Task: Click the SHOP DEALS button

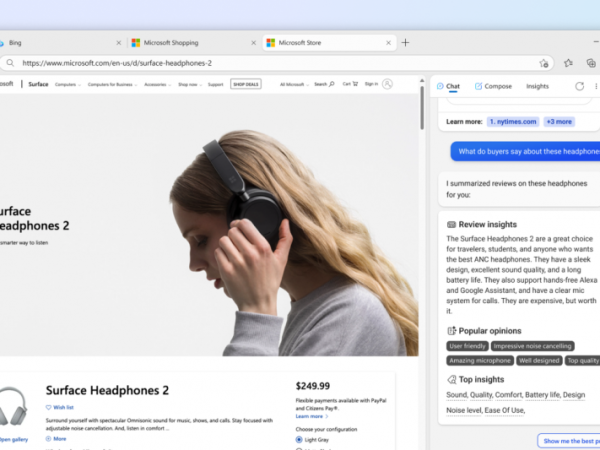Action: pos(246,84)
